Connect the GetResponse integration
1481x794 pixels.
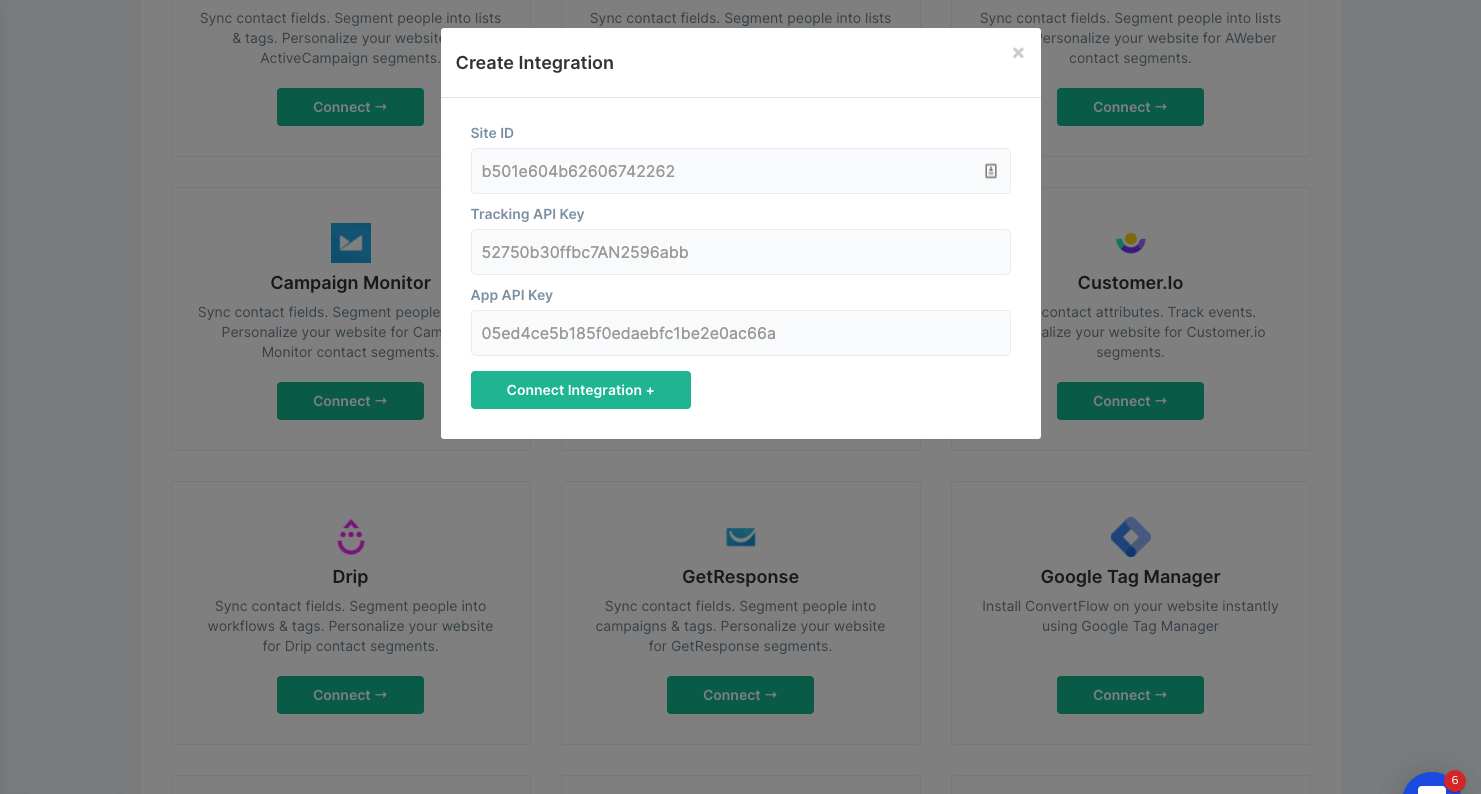point(740,695)
